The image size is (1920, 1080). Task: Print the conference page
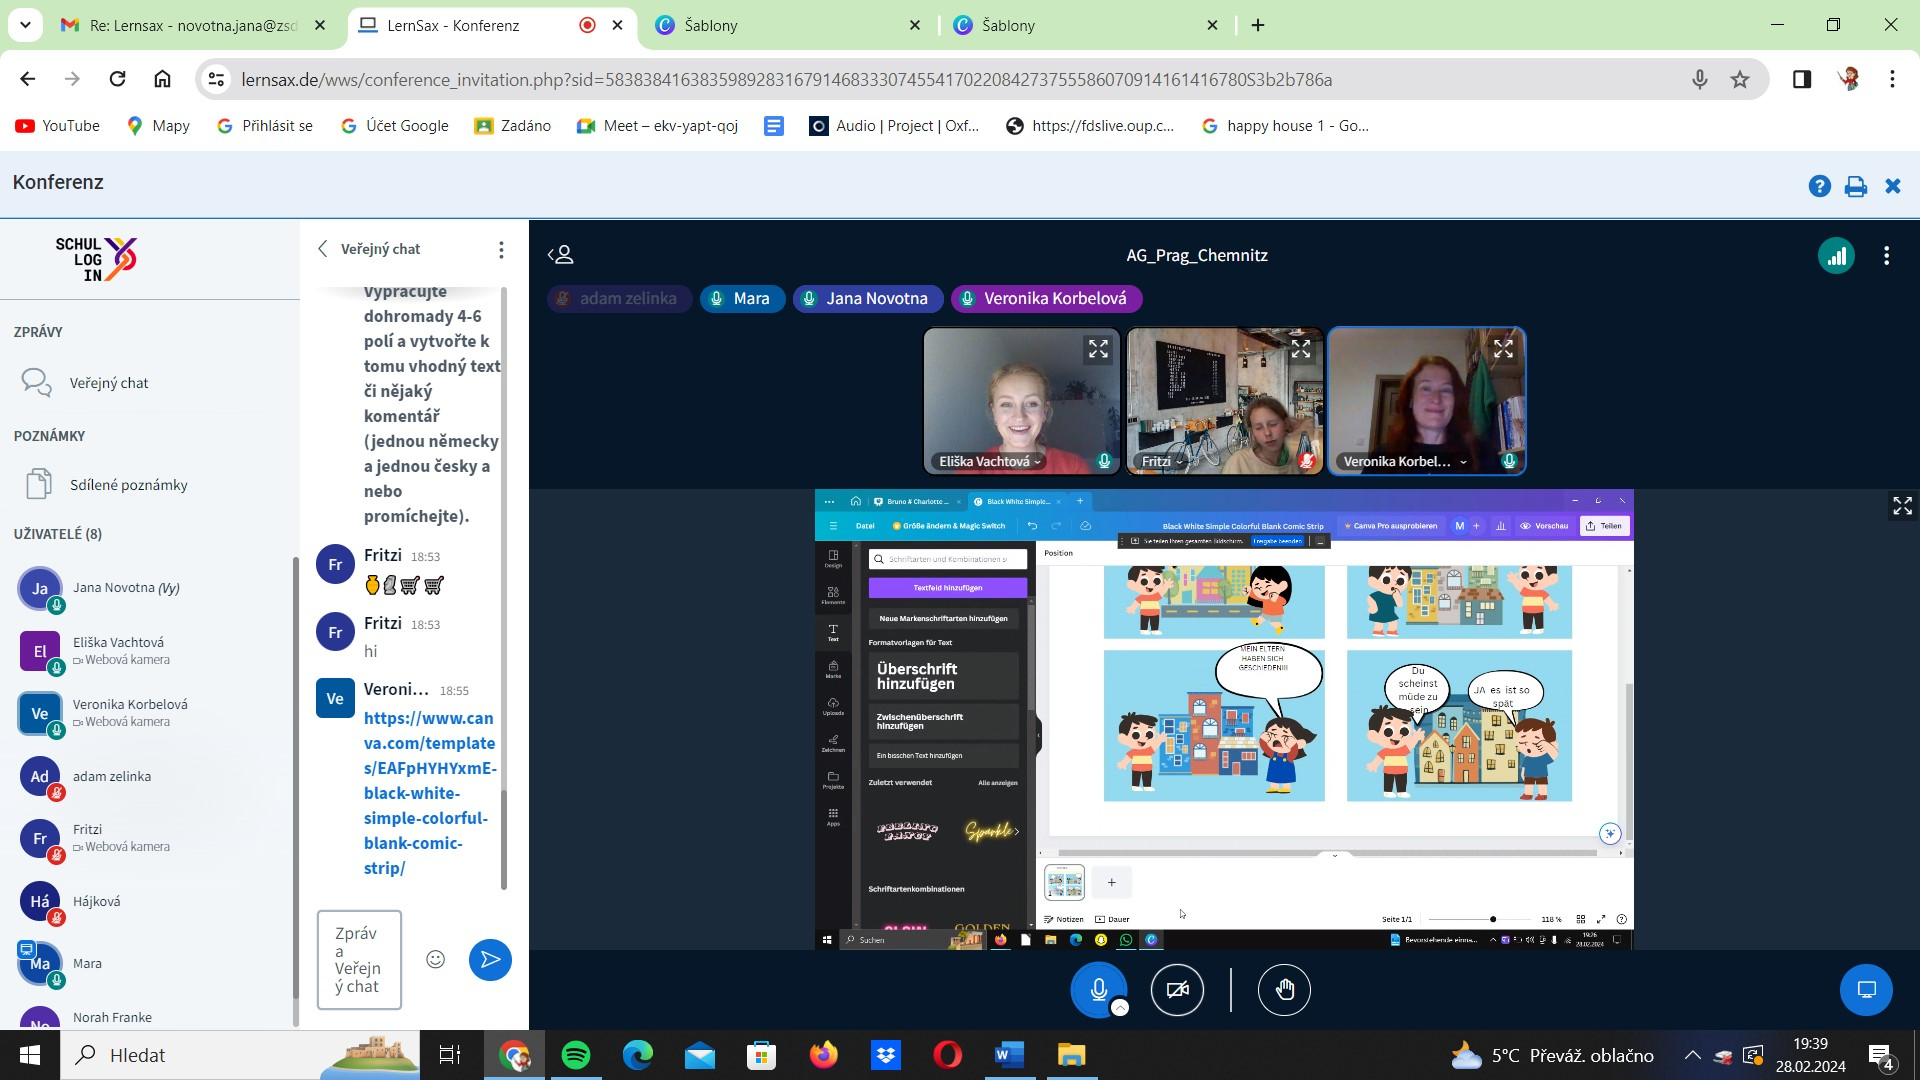click(1856, 186)
